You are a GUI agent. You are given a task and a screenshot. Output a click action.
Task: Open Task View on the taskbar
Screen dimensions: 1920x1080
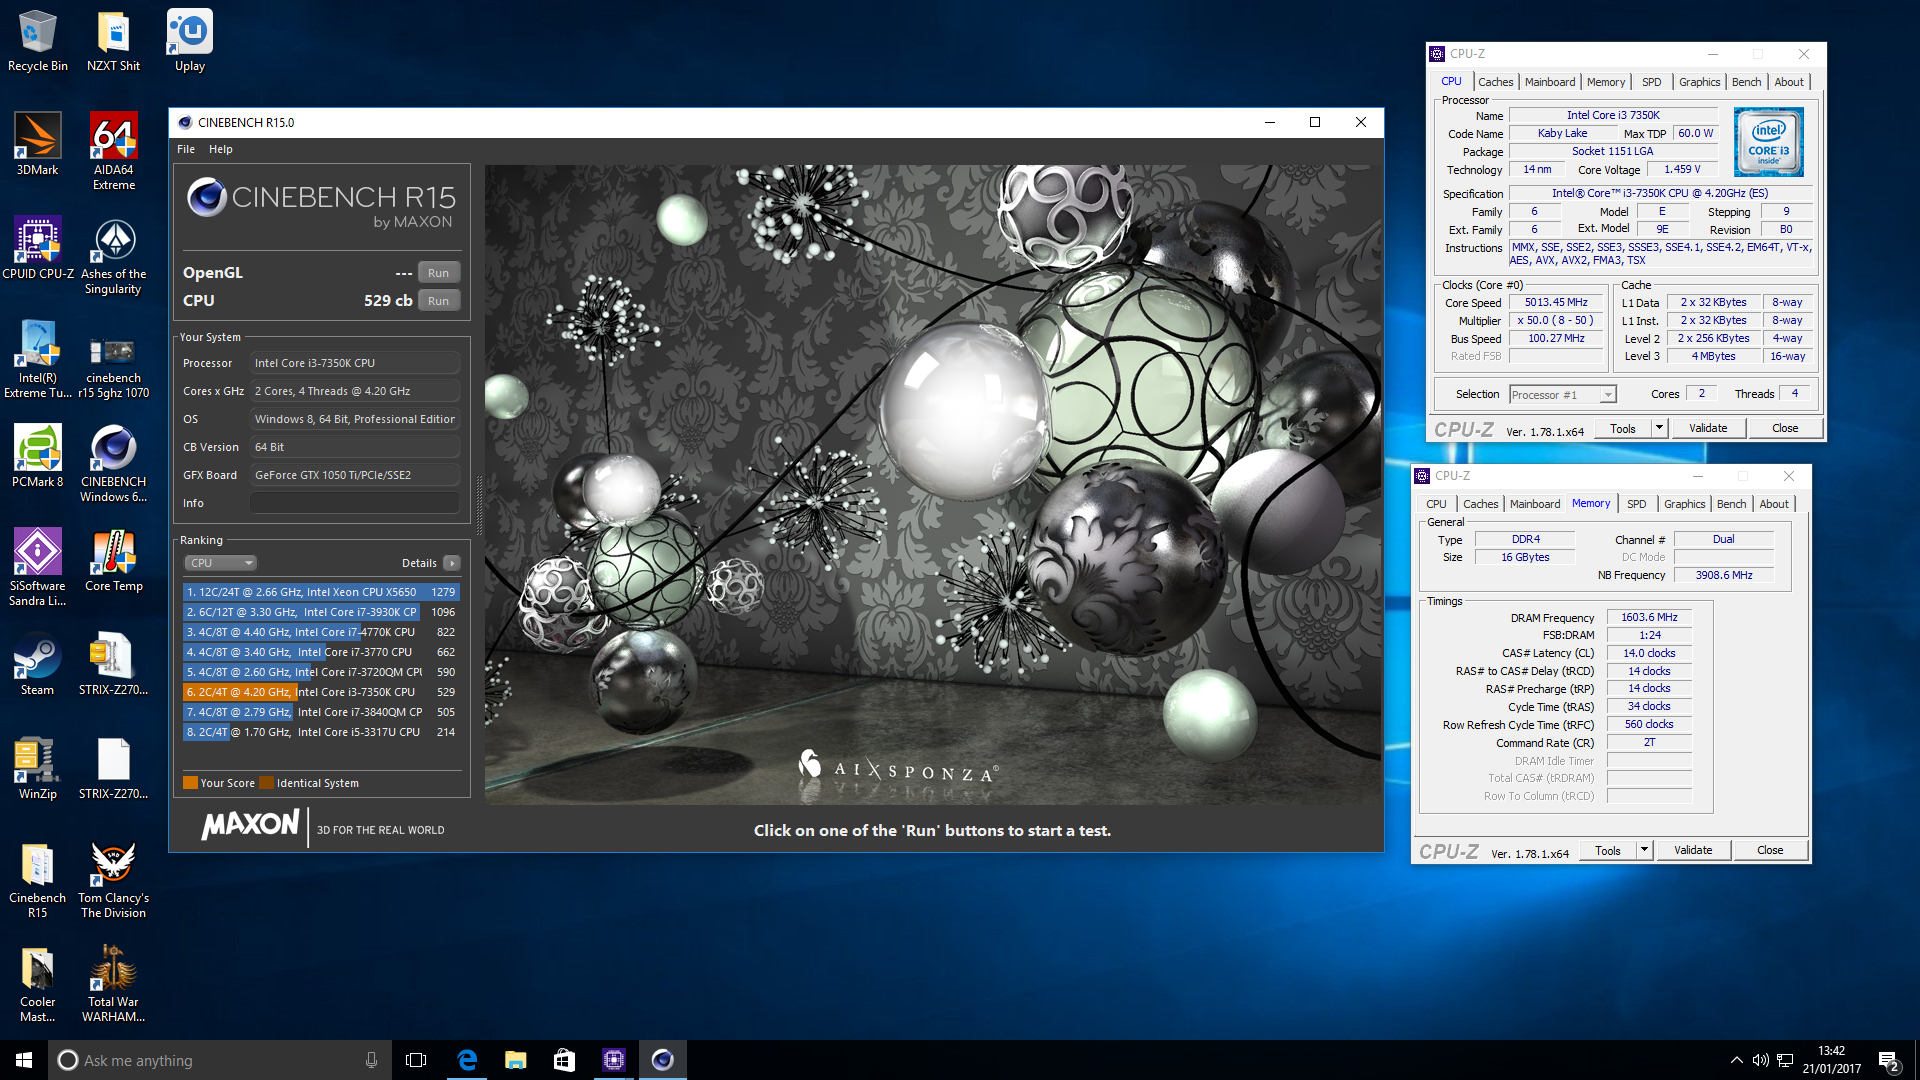[416, 1060]
